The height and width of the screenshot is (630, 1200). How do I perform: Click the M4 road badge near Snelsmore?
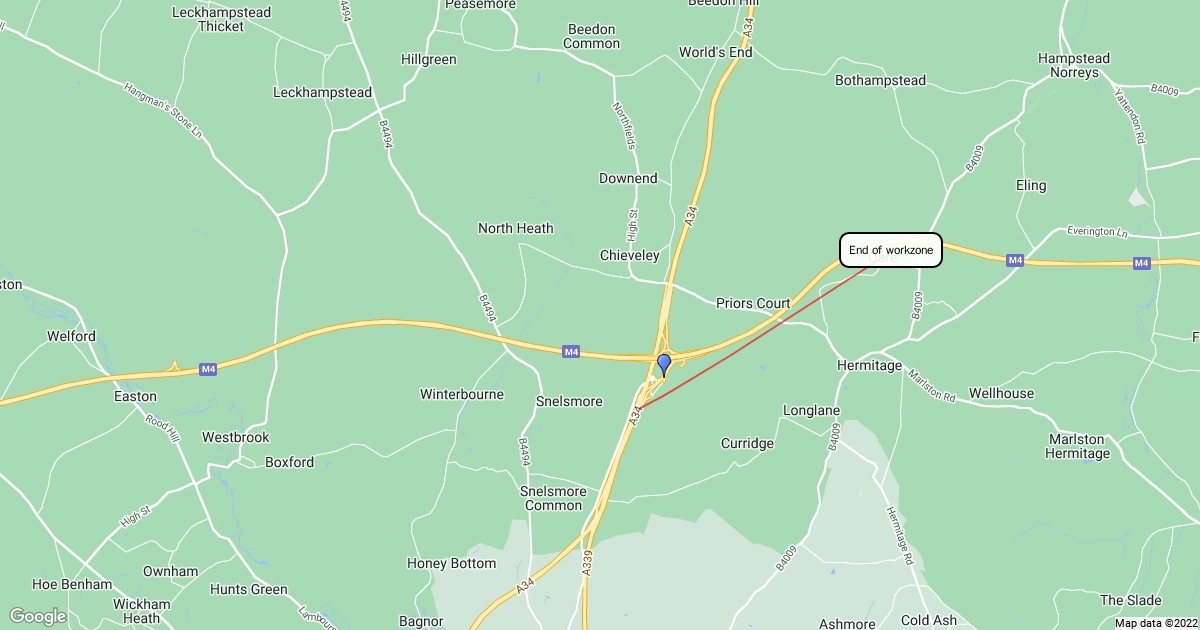tap(571, 351)
